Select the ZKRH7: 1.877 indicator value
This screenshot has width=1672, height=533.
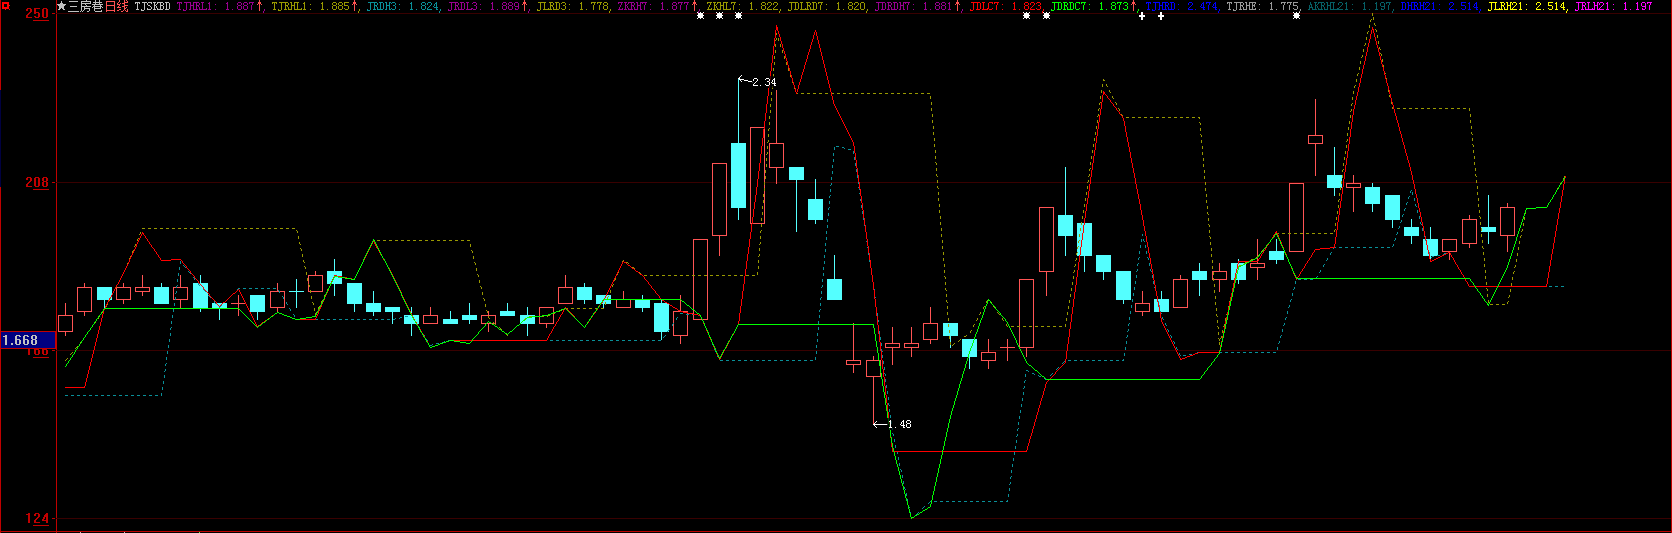click(654, 6)
